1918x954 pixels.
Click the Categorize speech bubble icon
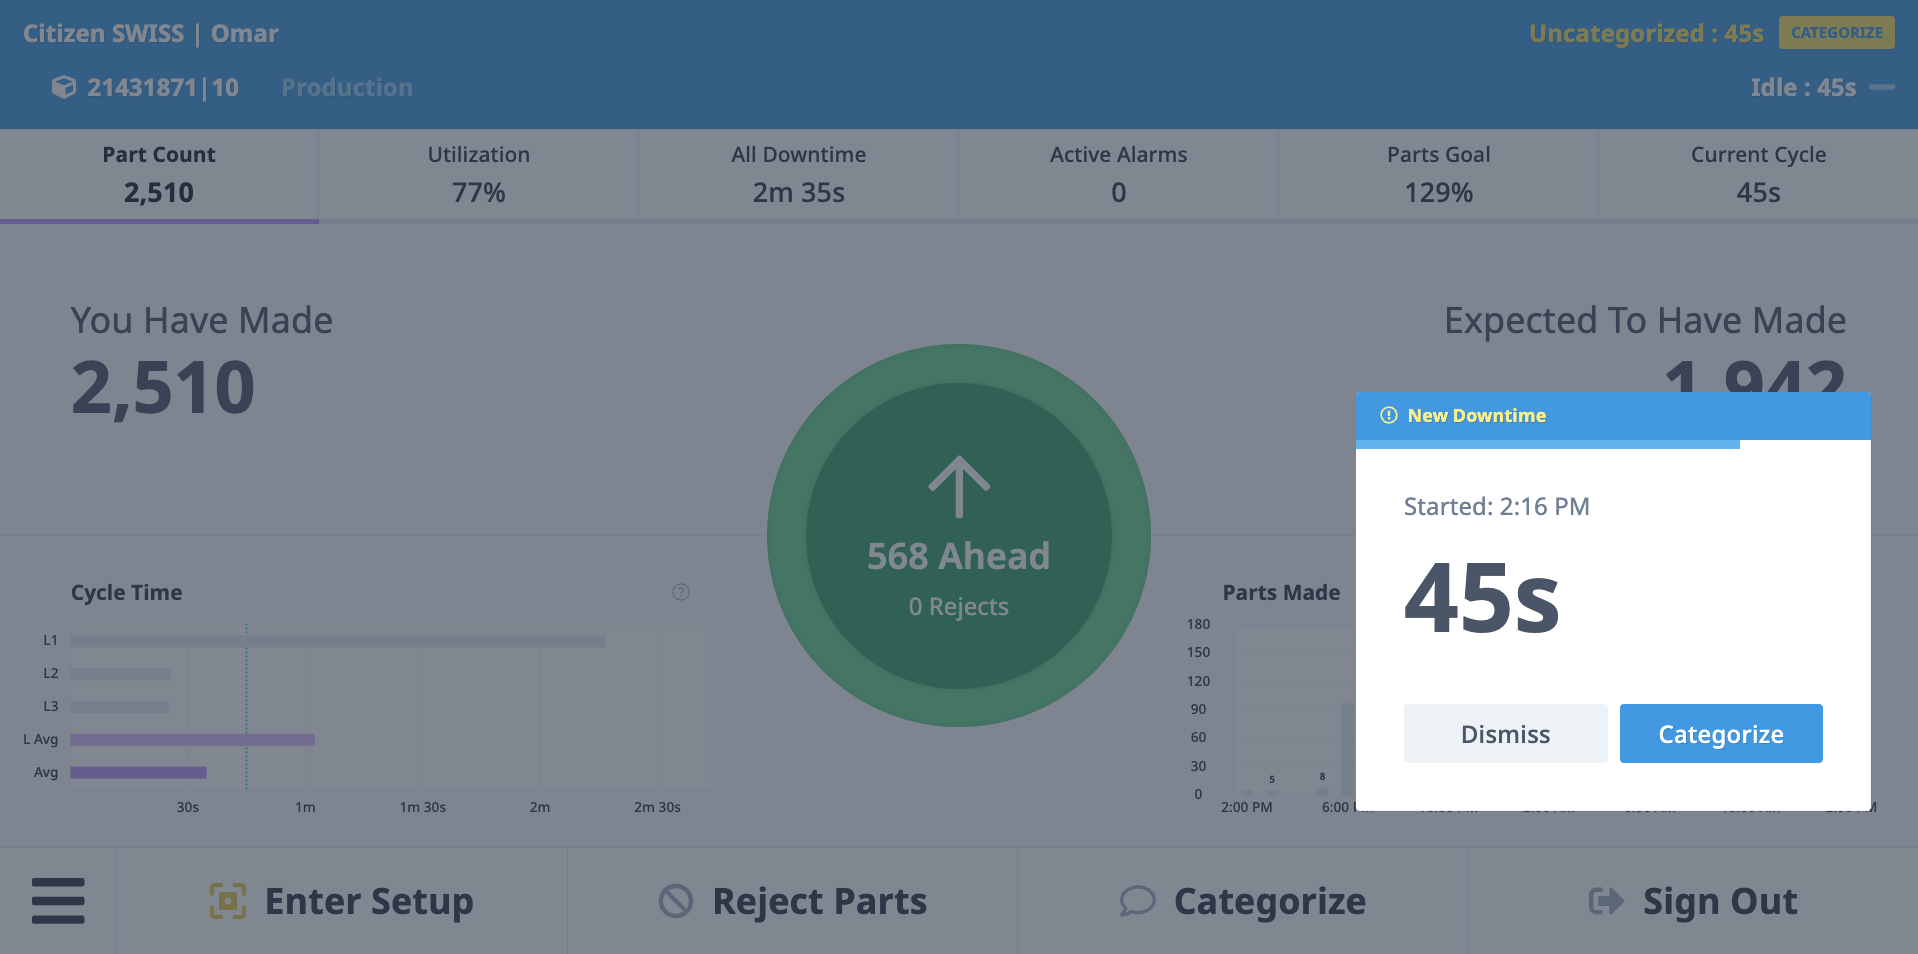tap(1137, 900)
